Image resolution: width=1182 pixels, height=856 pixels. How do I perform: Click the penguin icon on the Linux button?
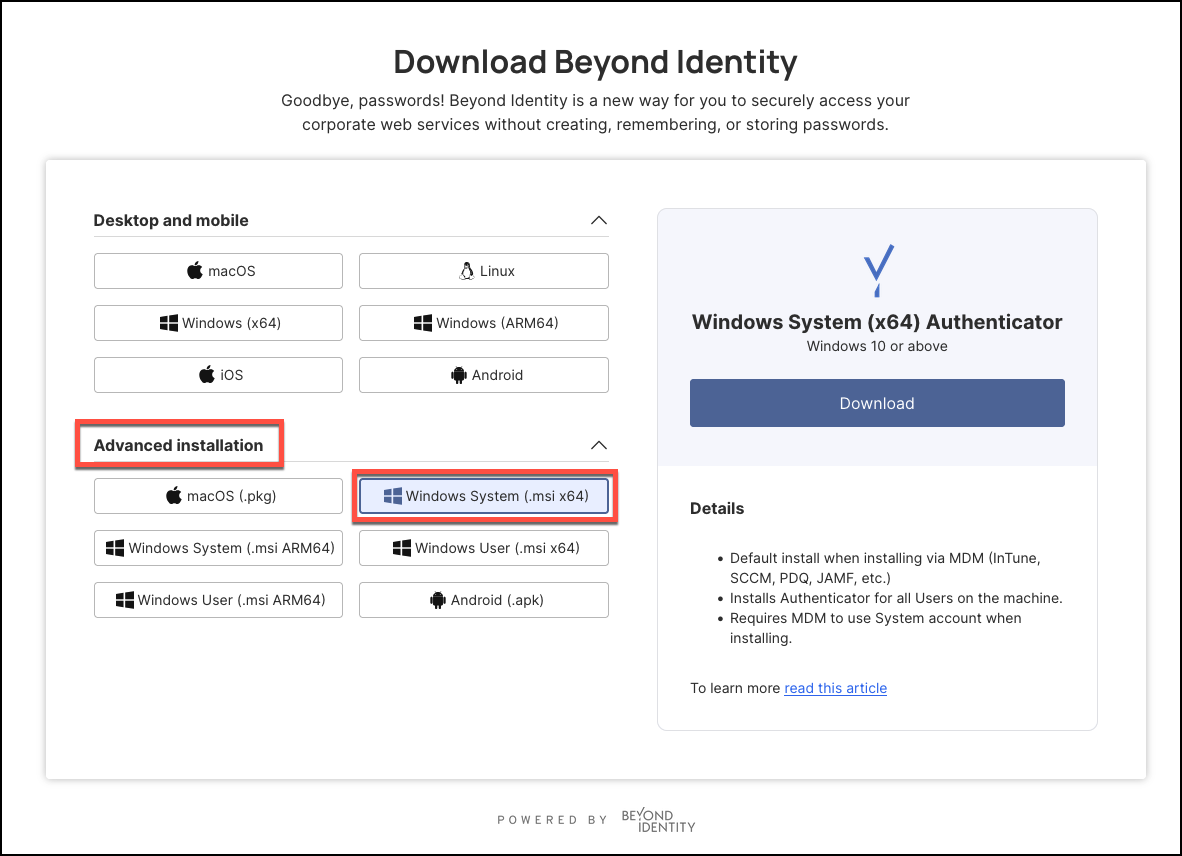(465, 270)
